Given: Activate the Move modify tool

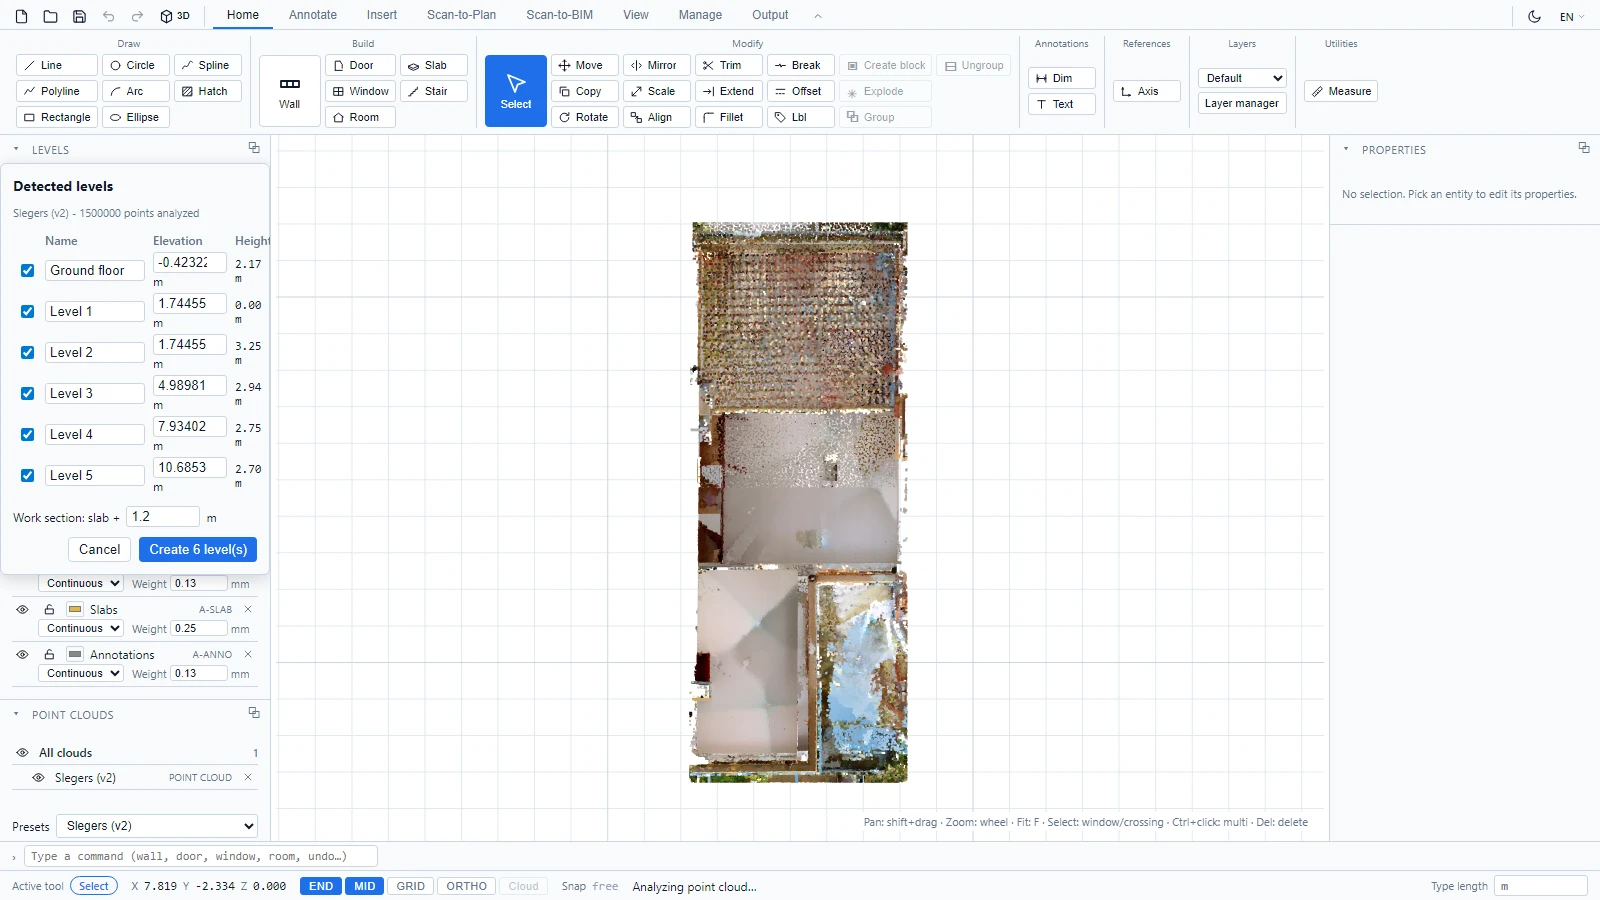Looking at the screenshot, I should click(585, 65).
